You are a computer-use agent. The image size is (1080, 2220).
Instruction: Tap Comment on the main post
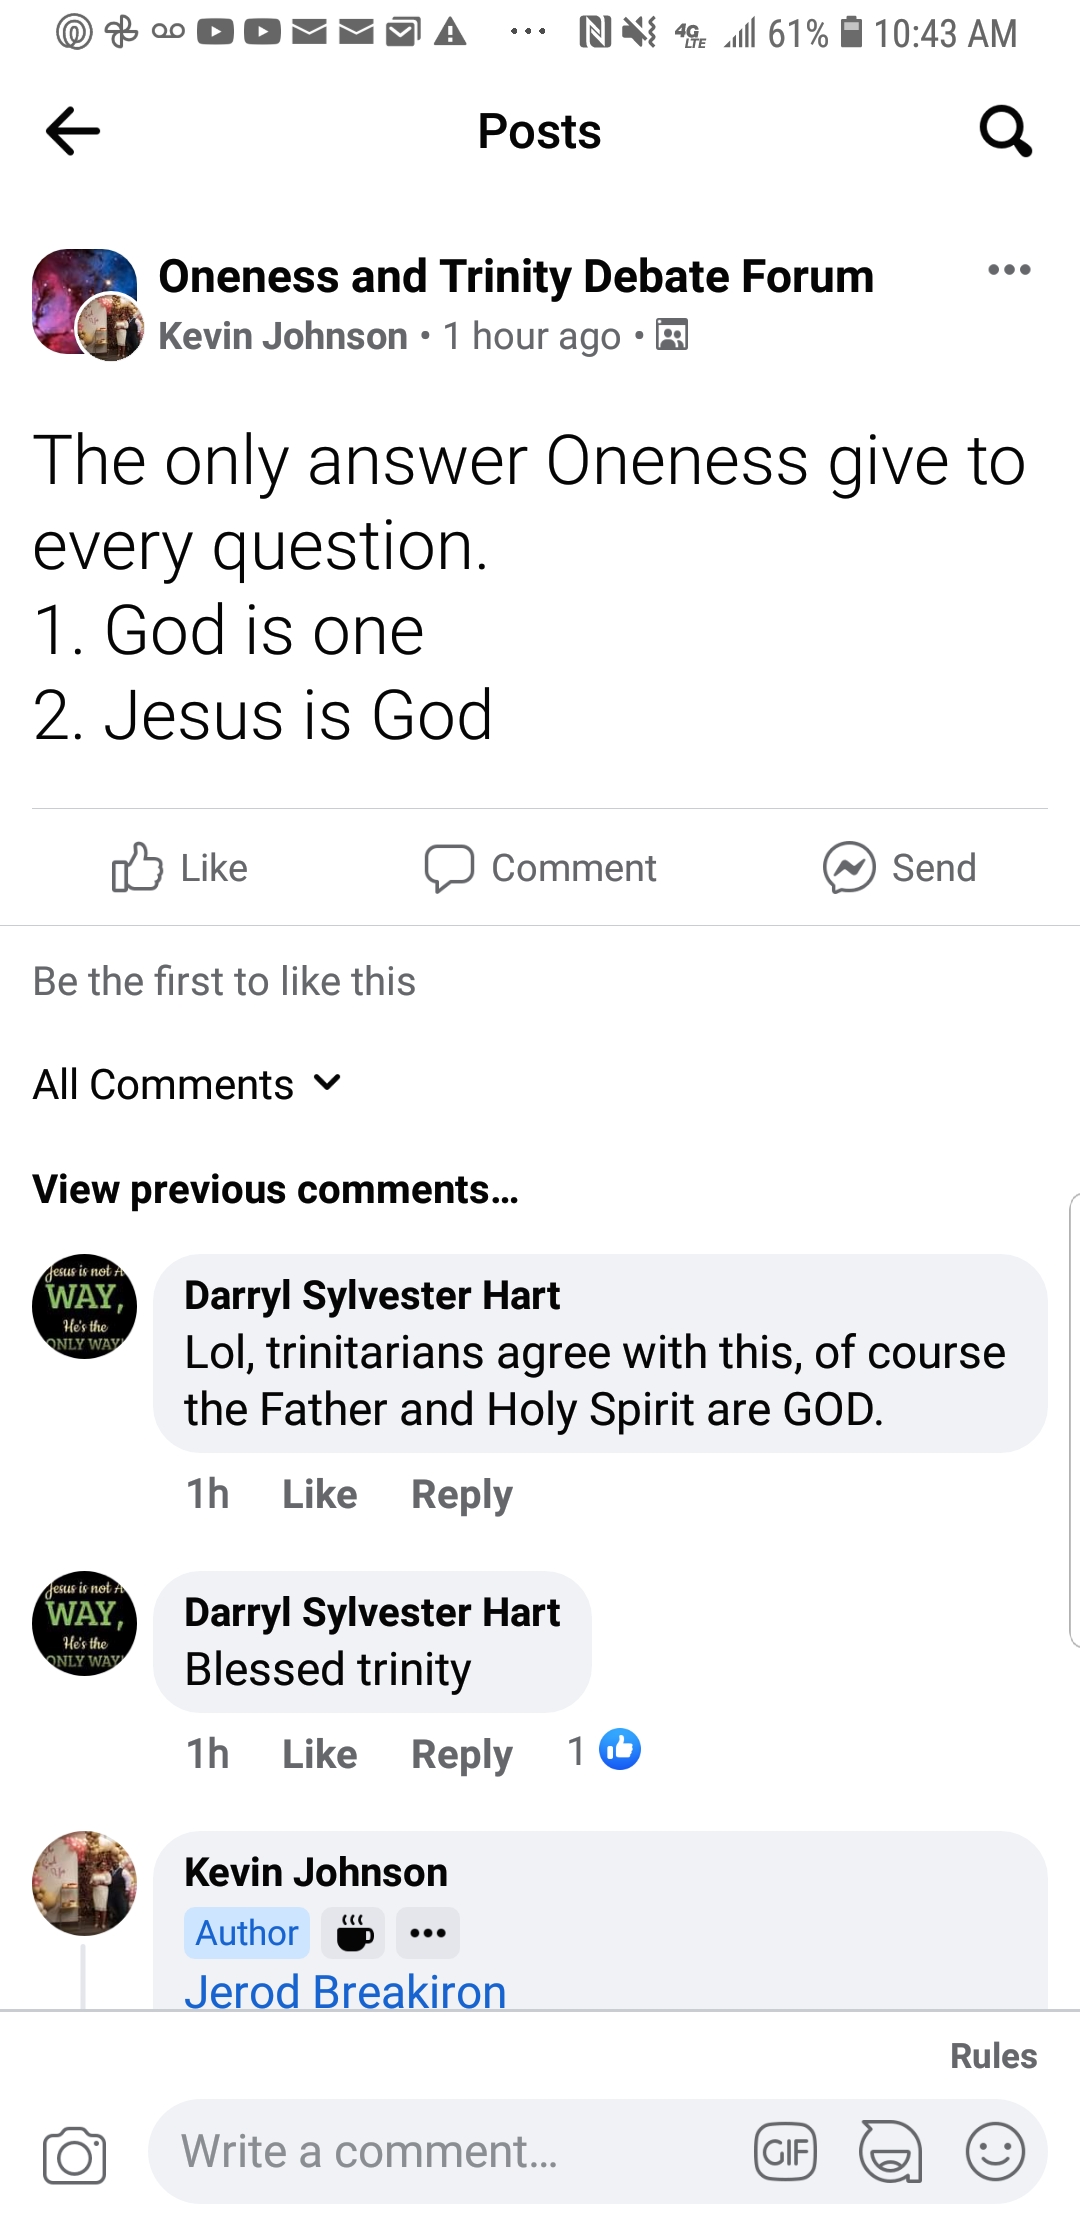click(540, 868)
